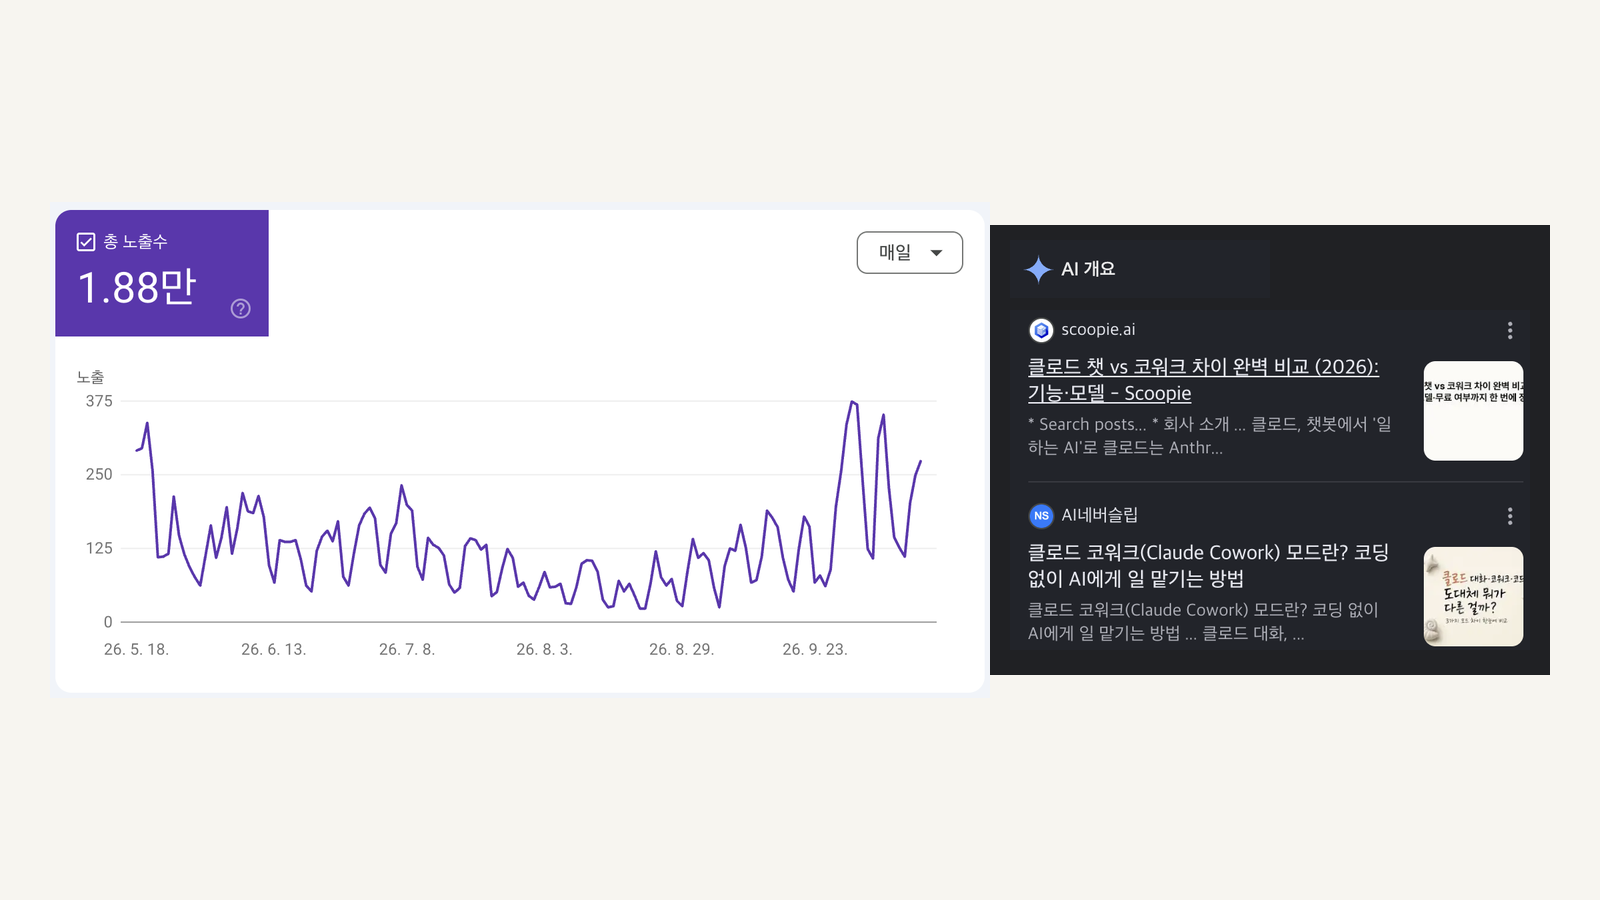1600x900 pixels.
Task: Click the scoopie.ai site favicon
Action: [x=1041, y=330]
